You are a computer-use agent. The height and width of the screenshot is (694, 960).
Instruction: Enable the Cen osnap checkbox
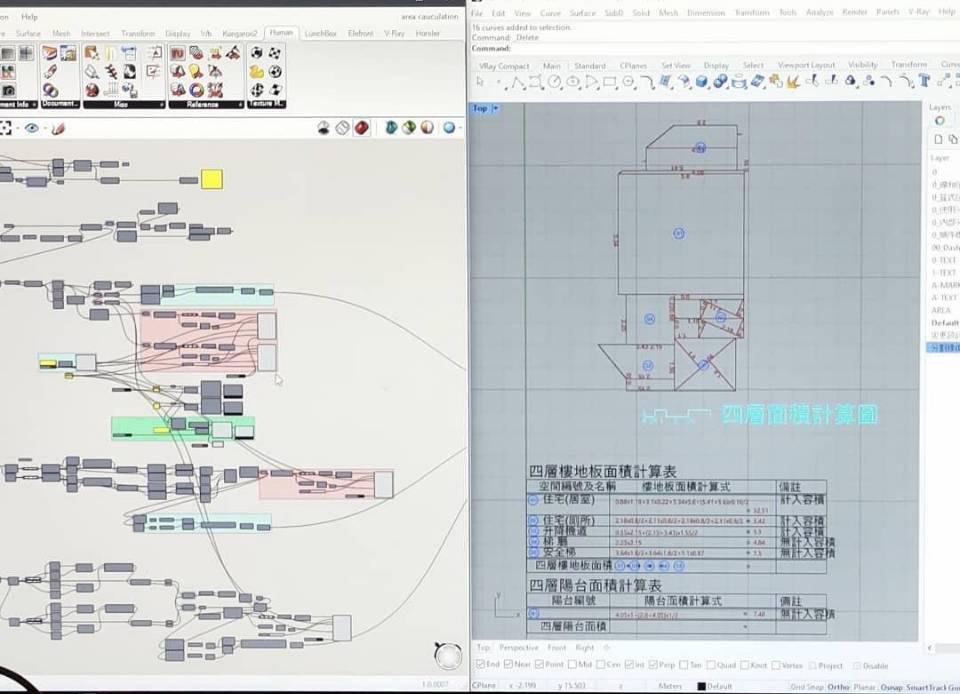point(601,665)
